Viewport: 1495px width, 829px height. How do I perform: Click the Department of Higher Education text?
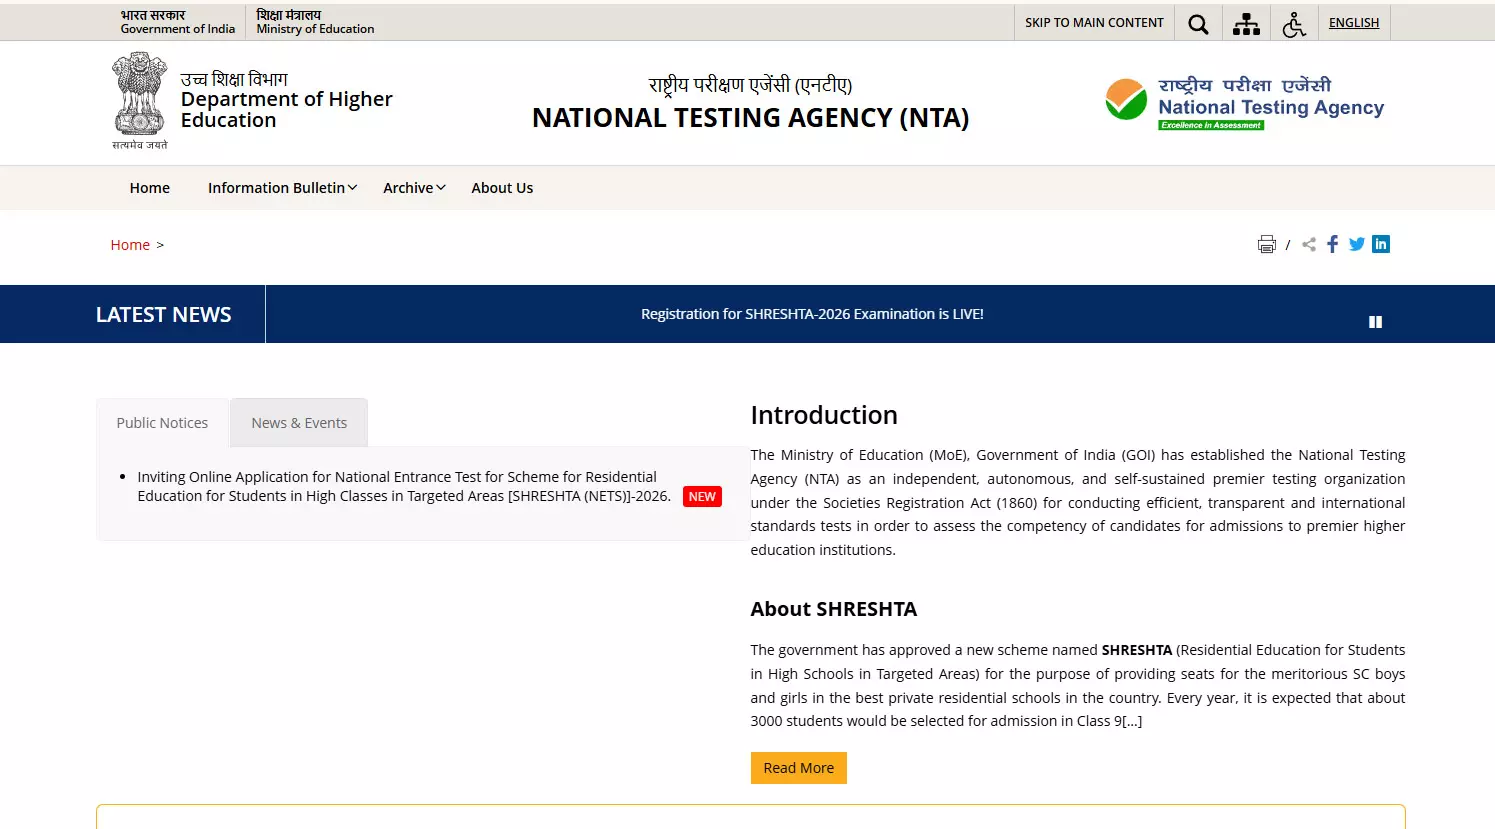287,109
